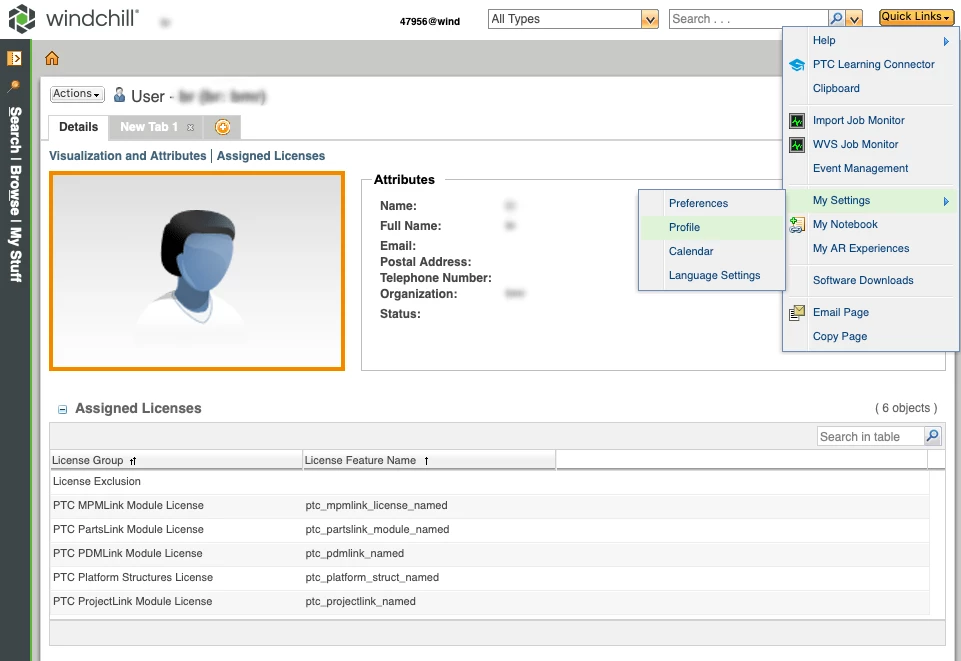Click the user icon beside User title
Viewport: 961px width, 661px height.
120,95
